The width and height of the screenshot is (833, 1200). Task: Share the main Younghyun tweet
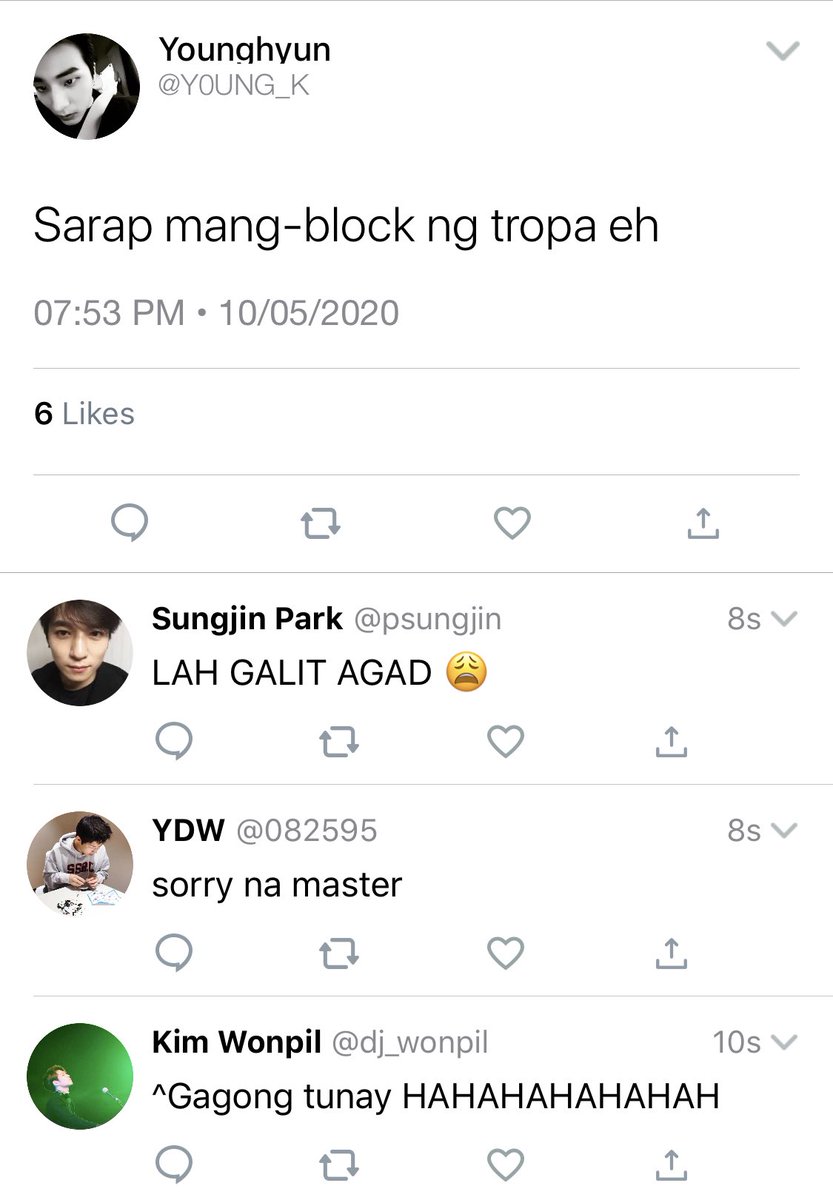click(x=703, y=522)
